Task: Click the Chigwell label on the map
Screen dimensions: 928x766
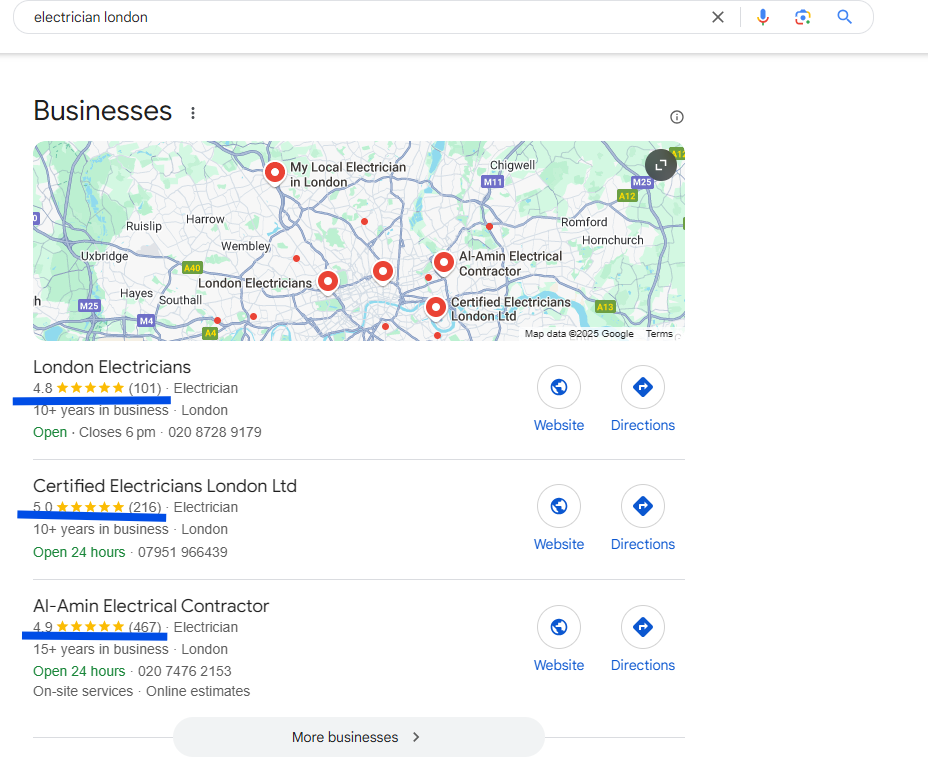Action: [513, 165]
